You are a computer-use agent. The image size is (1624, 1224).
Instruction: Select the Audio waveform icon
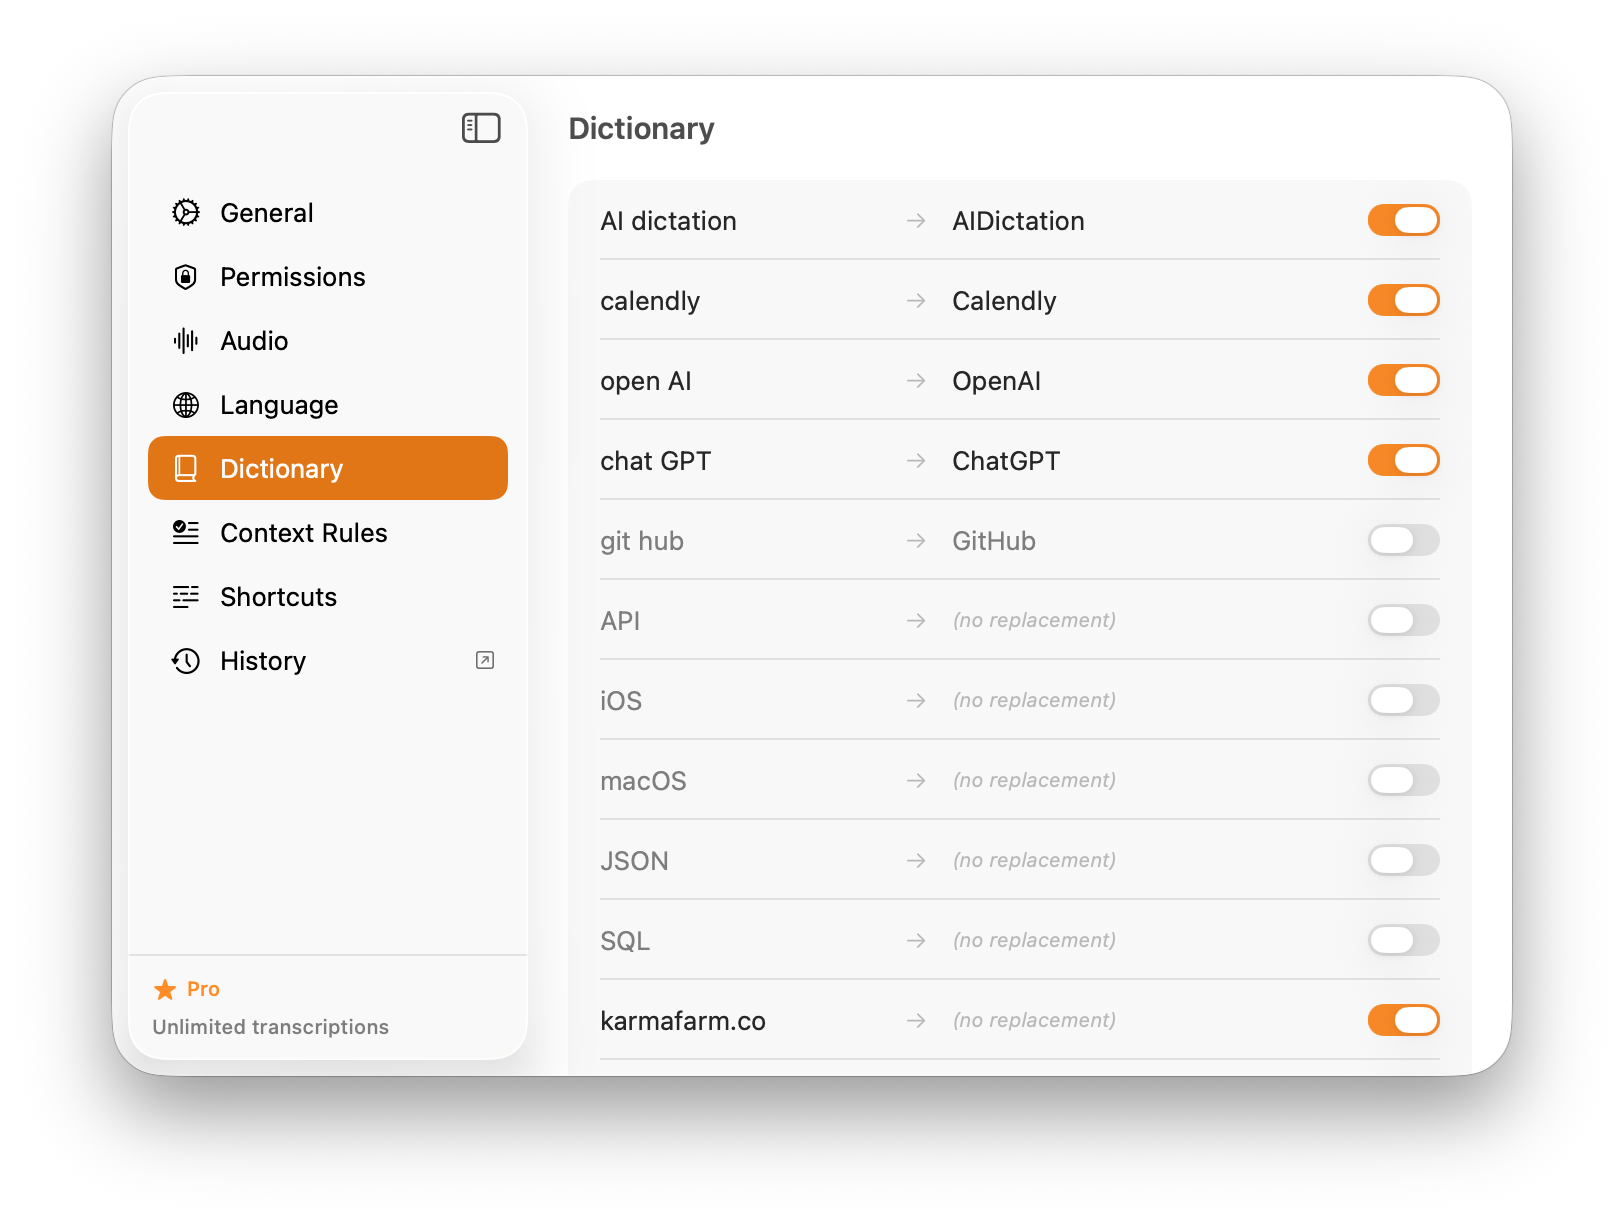186,341
